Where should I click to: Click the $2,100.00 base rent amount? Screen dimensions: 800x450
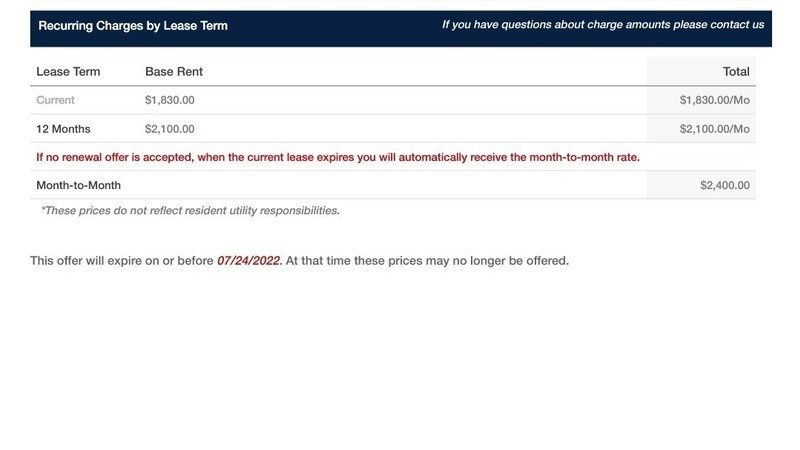[170, 129]
